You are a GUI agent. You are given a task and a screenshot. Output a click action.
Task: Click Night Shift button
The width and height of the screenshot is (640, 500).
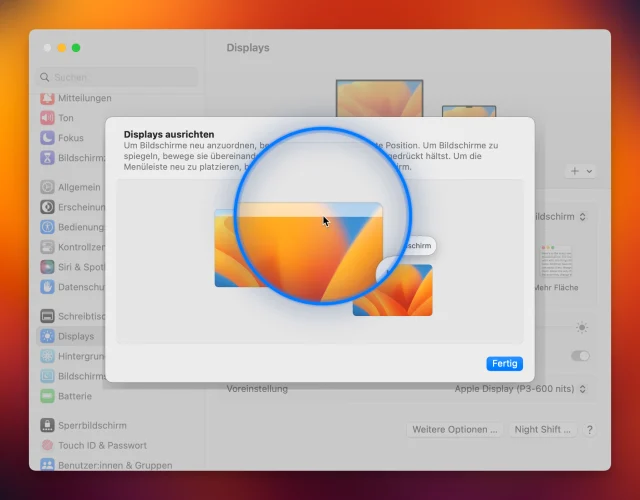tap(542, 429)
